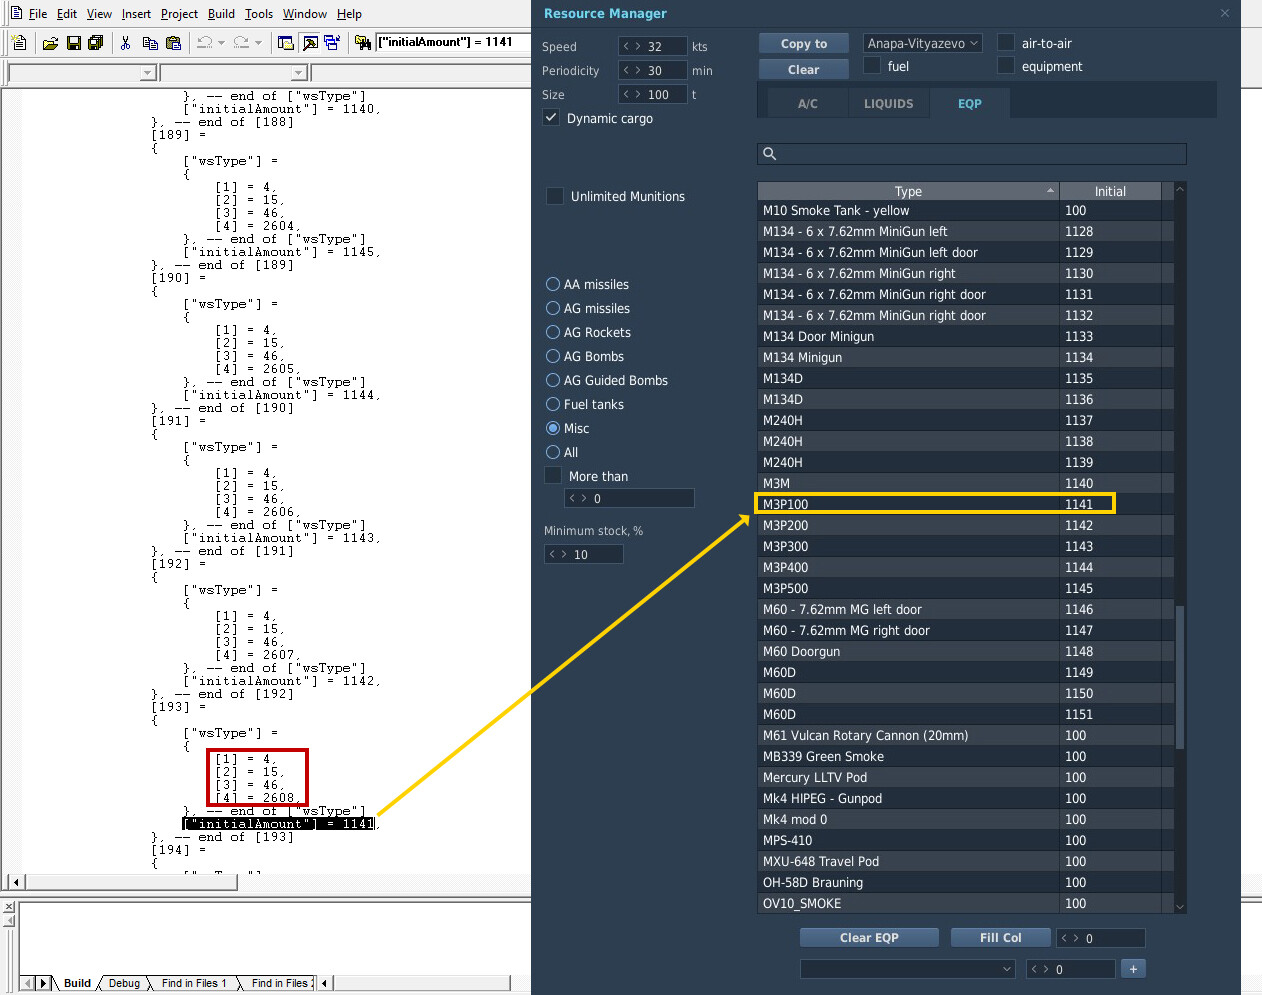Enable the Unlimited Munitions checkbox
1262x995 pixels.
point(554,196)
